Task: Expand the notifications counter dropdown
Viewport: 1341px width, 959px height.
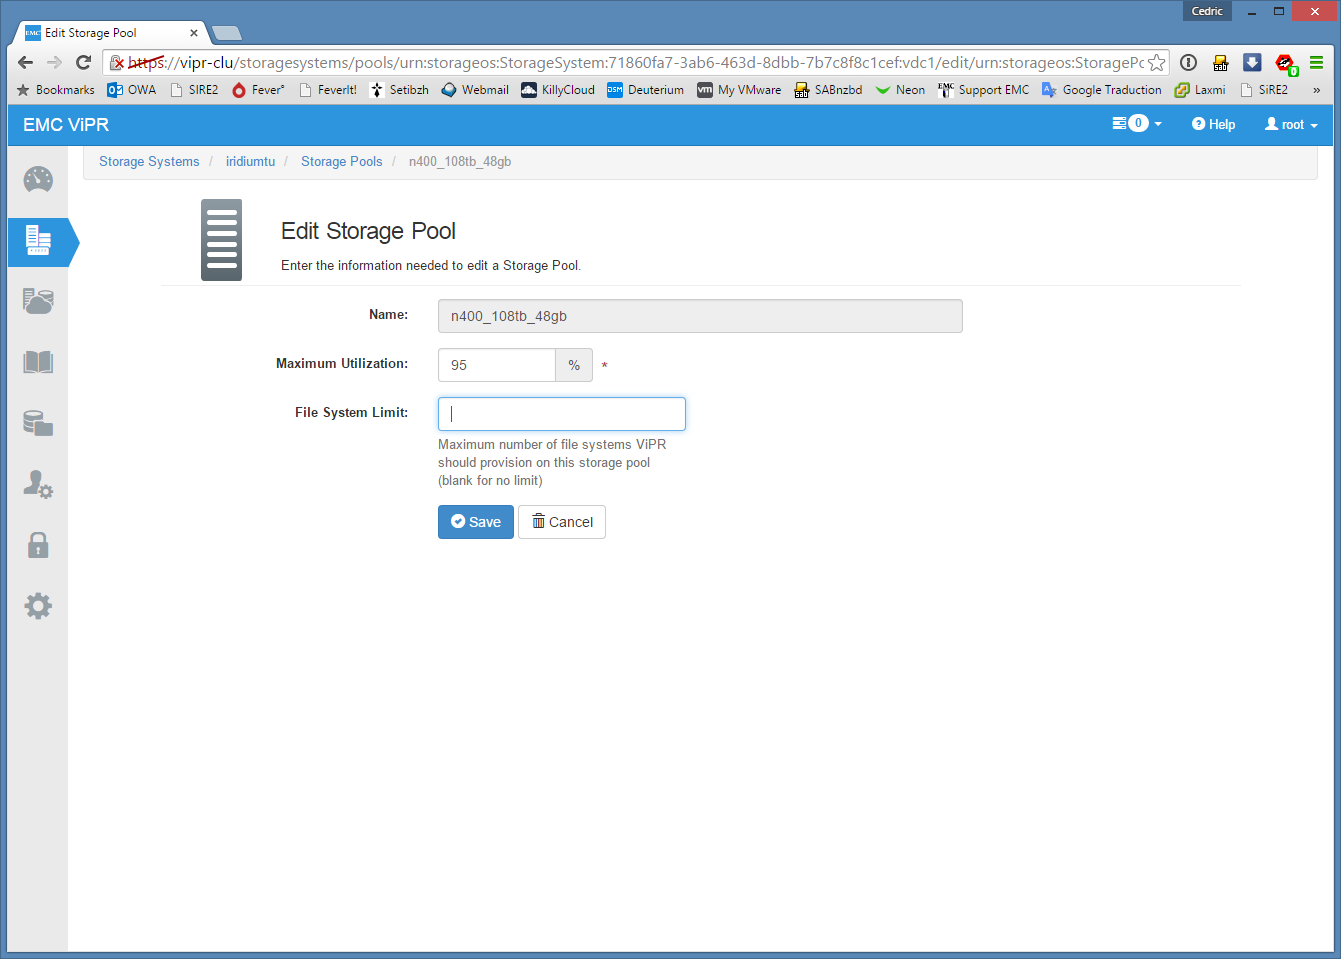Action: click(1137, 124)
